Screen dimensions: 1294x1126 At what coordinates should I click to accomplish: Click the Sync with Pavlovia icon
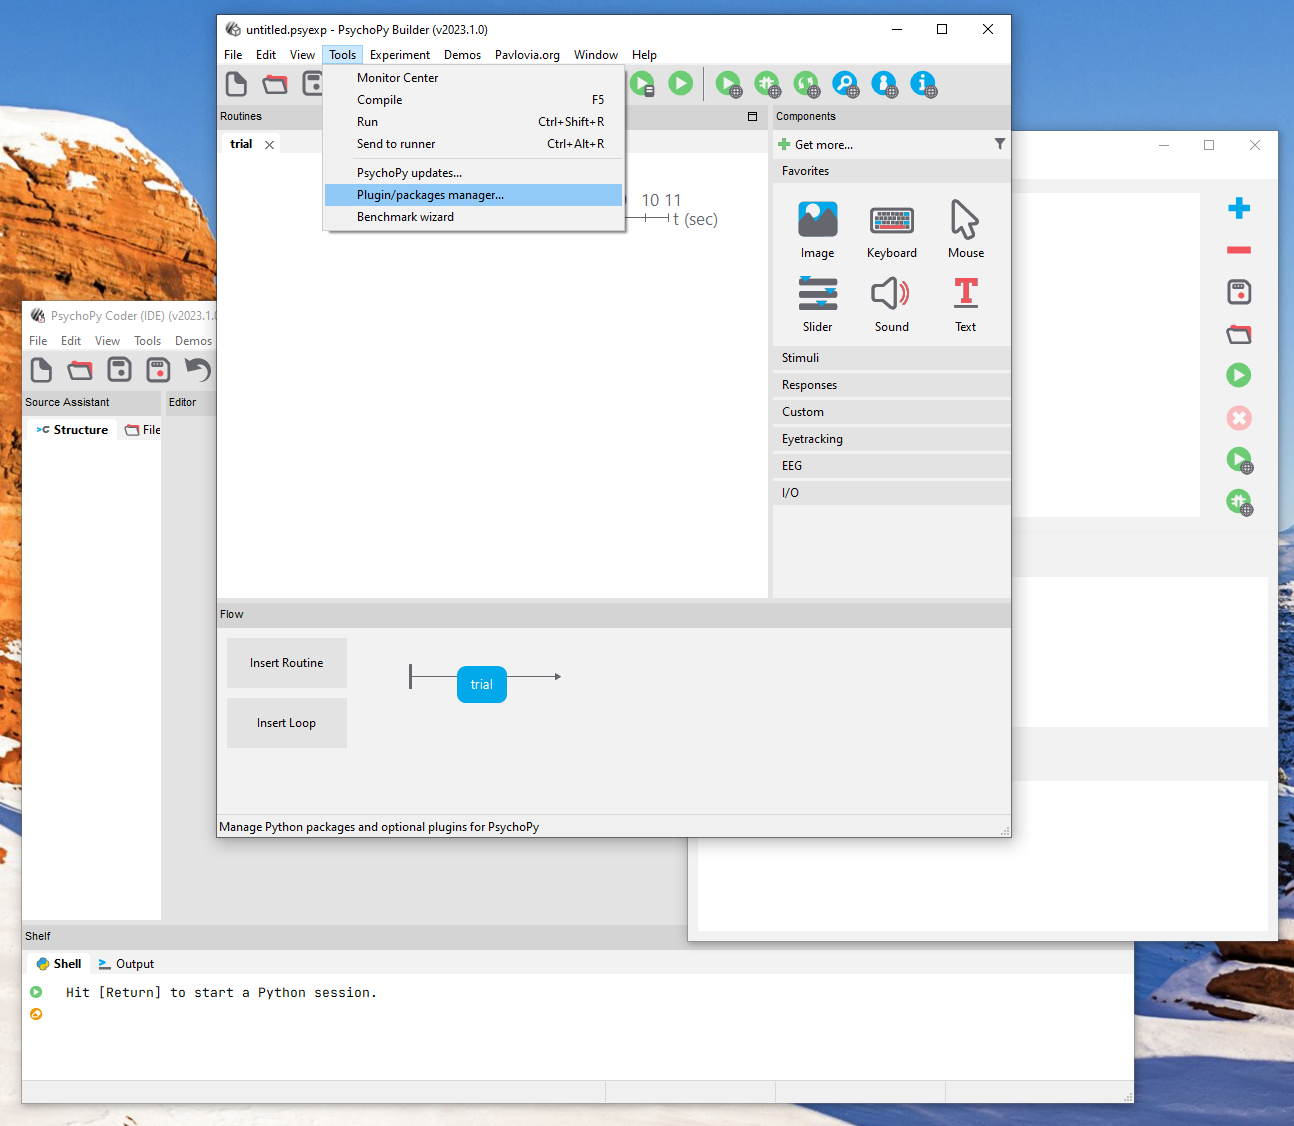pyautogui.click(x=806, y=84)
